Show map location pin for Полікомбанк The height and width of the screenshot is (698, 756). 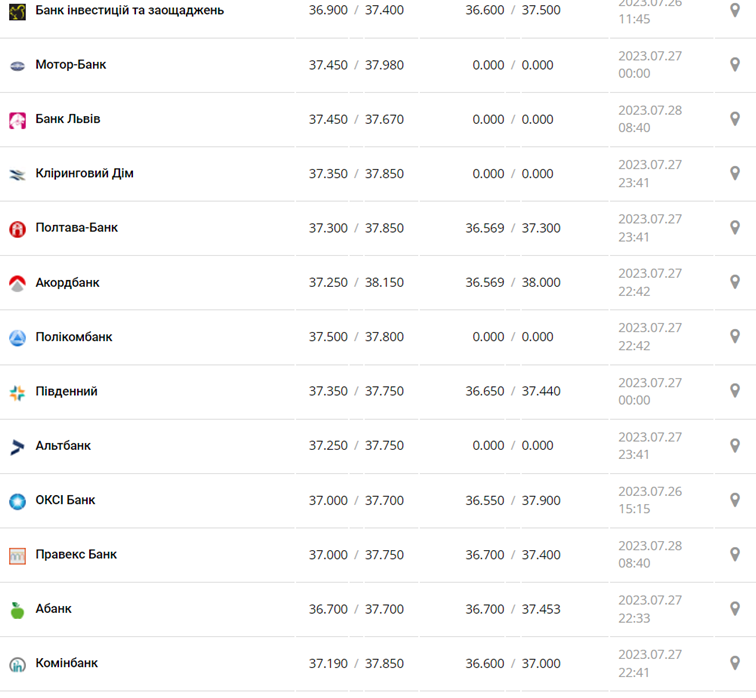pyautogui.click(x=735, y=337)
